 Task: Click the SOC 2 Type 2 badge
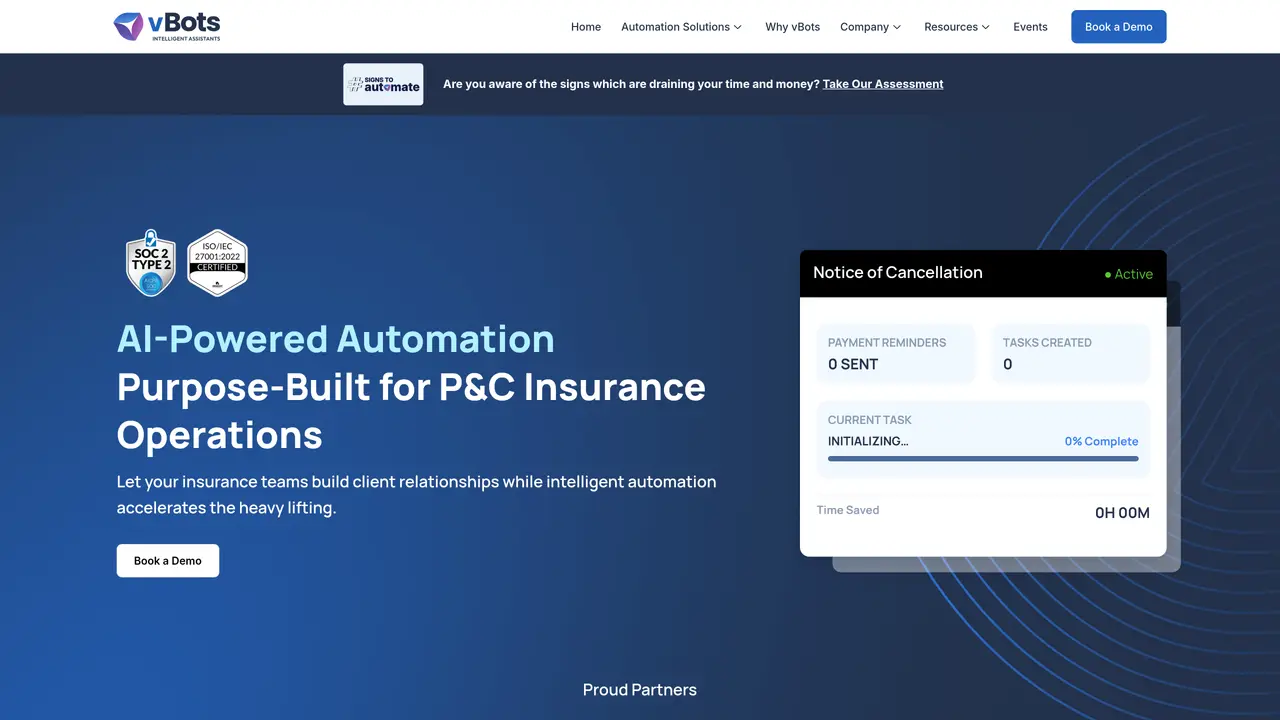click(x=151, y=263)
